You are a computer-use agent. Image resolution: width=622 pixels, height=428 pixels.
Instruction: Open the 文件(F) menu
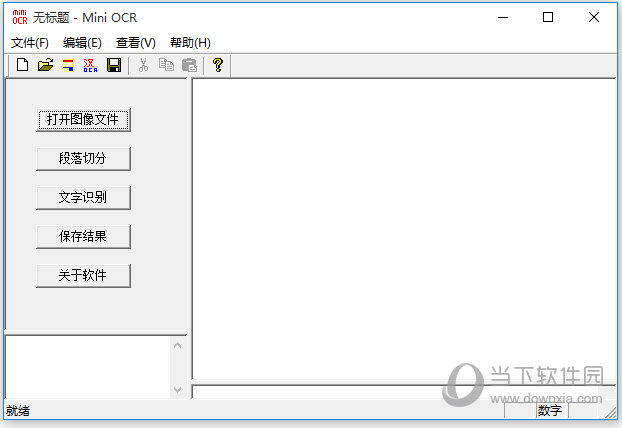[x=29, y=42]
